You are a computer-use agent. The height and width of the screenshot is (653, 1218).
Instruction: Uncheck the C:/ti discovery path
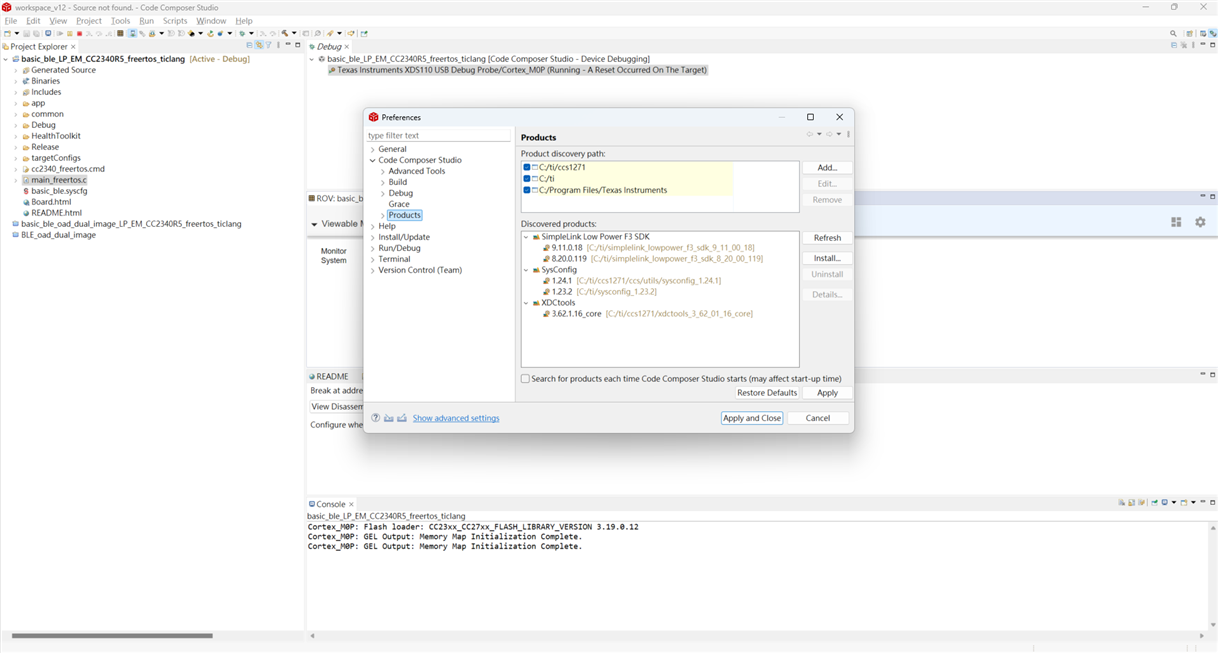(x=527, y=178)
